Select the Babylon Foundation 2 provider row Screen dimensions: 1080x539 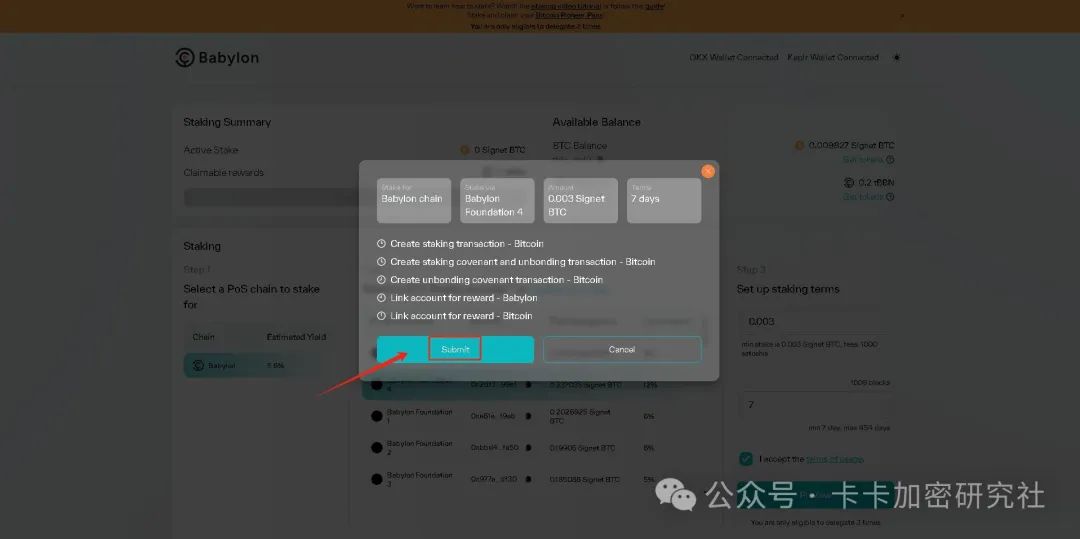[x=536, y=447]
